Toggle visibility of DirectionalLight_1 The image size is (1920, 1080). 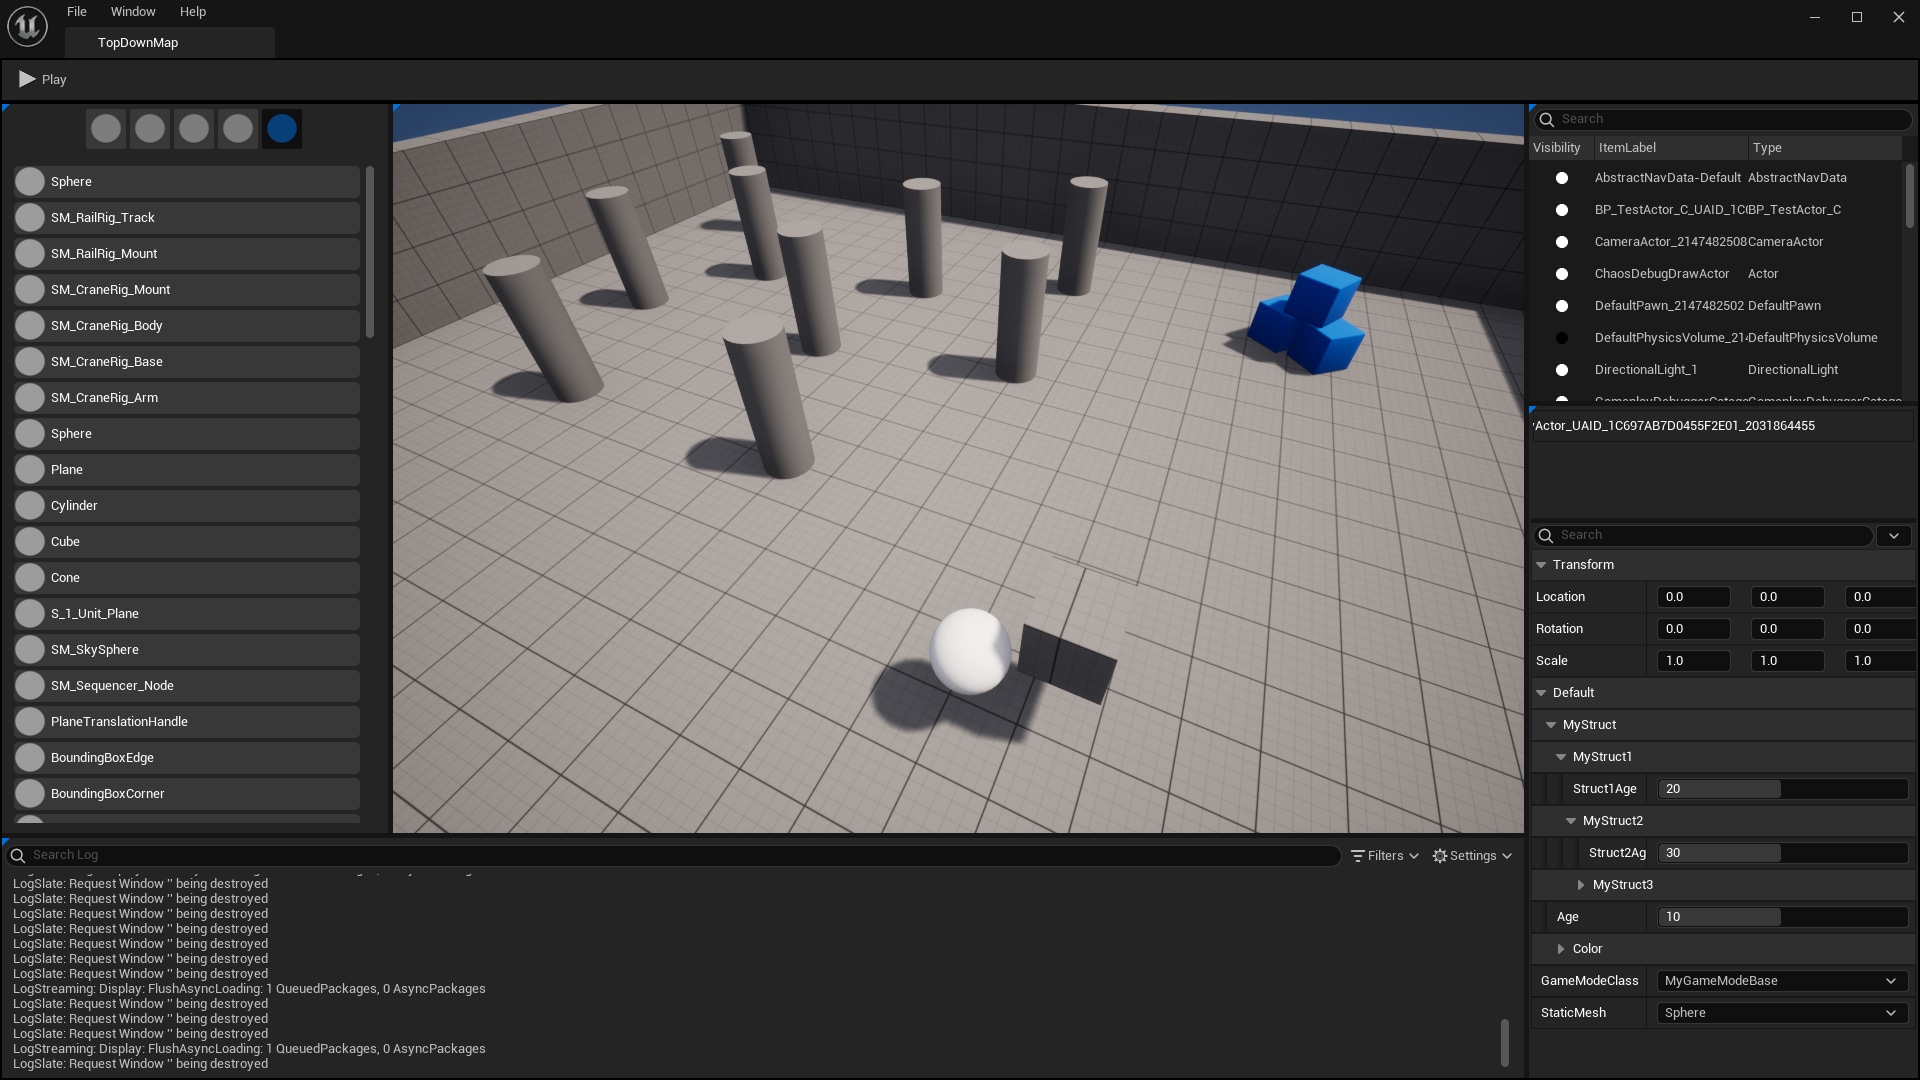point(1561,369)
